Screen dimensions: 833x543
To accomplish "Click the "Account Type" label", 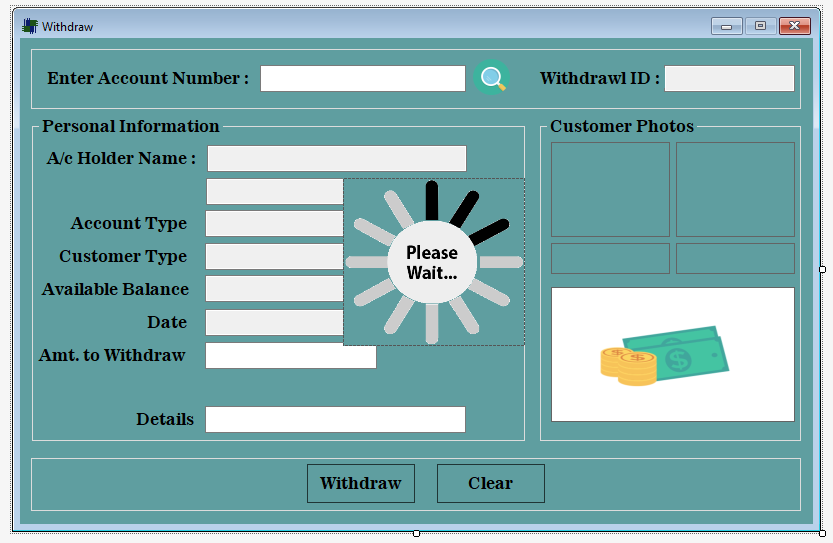I will [x=129, y=223].
